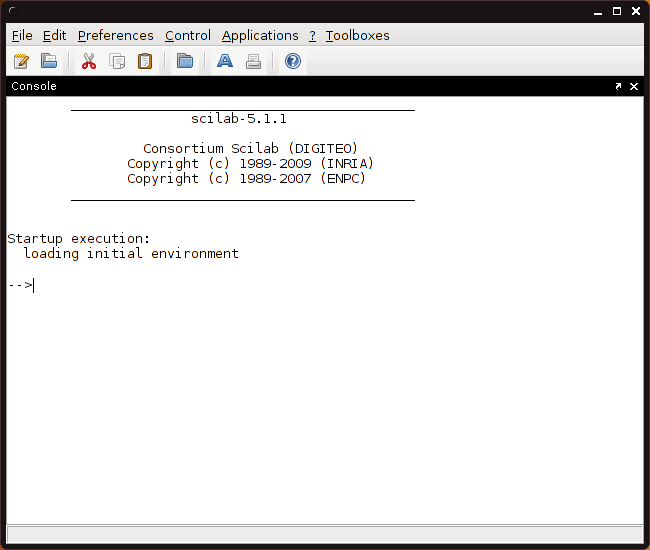Open the ? help menu
650x550 pixels.
pyautogui.click(x=313, y=36)
